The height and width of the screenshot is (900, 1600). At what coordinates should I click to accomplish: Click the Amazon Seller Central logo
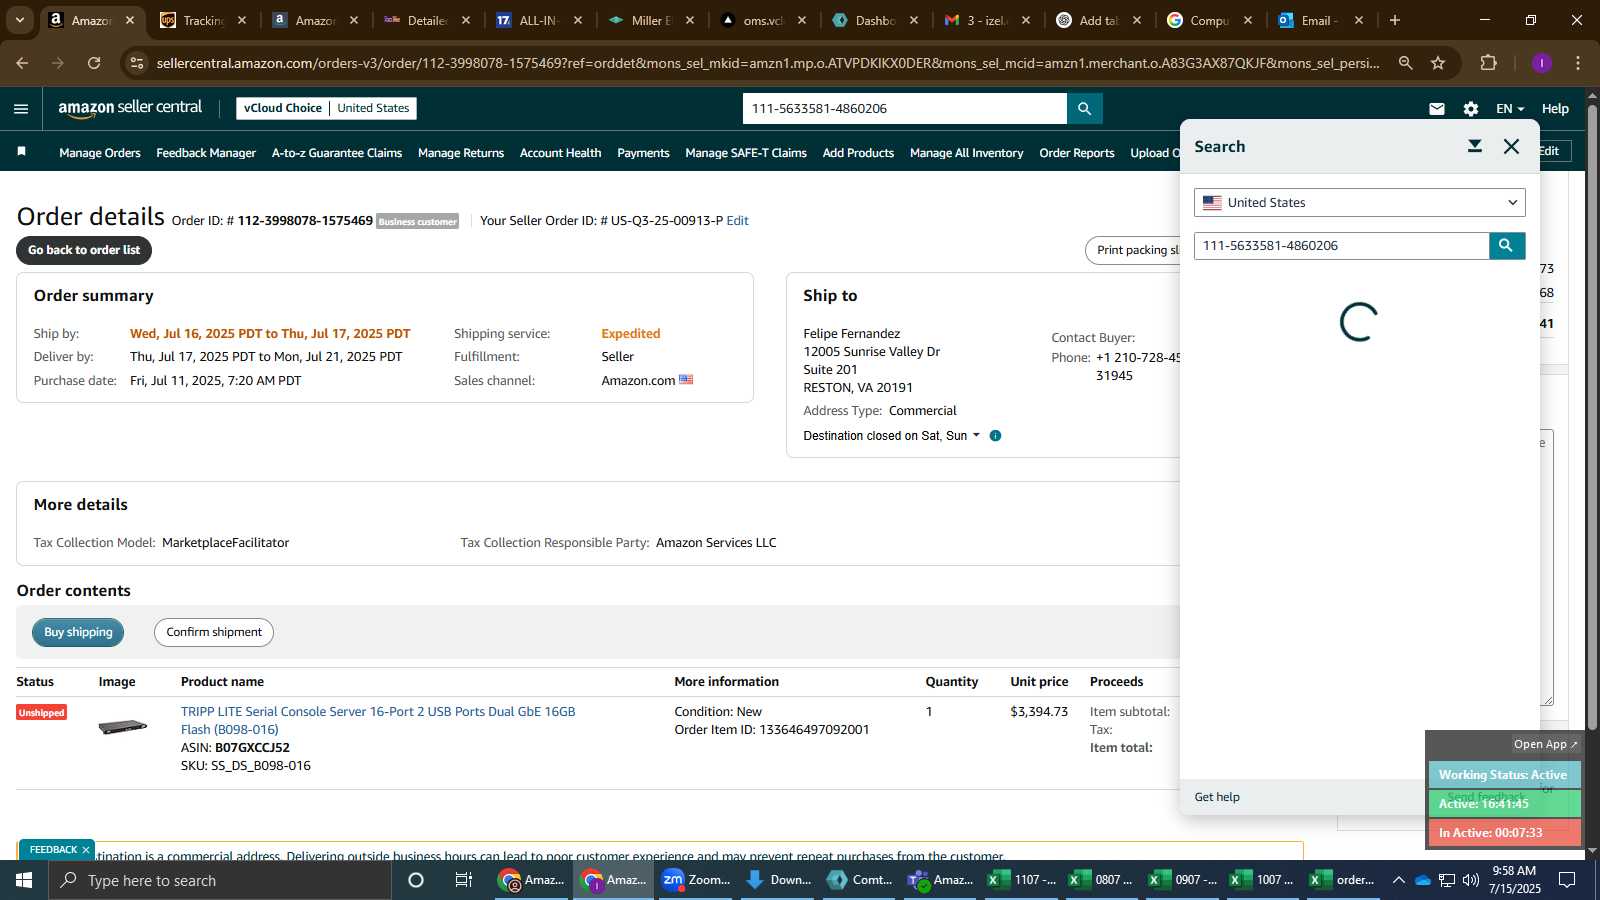click(130, 108)
